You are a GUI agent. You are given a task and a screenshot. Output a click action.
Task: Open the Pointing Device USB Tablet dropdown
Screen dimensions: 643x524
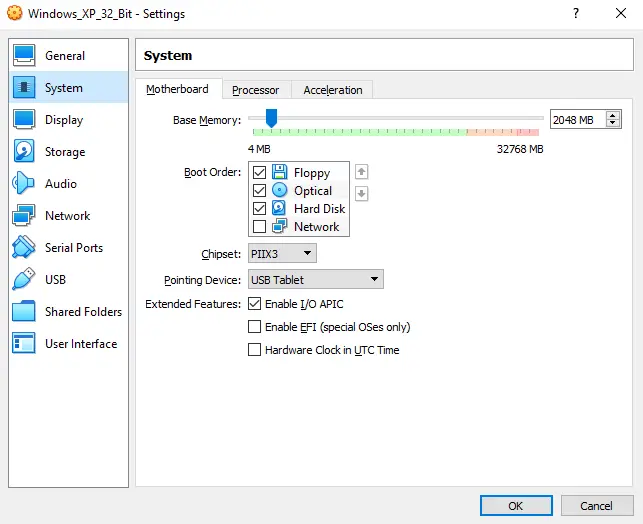click(x=316, y=279)
